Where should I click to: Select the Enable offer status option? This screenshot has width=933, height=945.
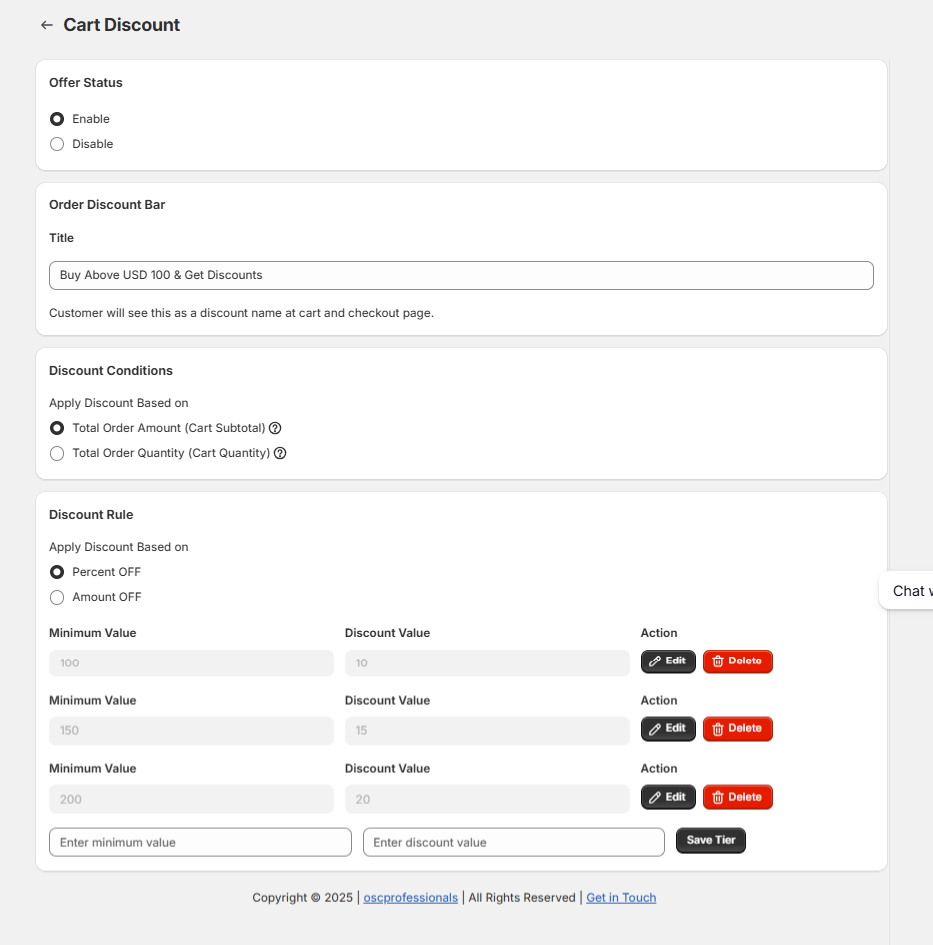57,119
